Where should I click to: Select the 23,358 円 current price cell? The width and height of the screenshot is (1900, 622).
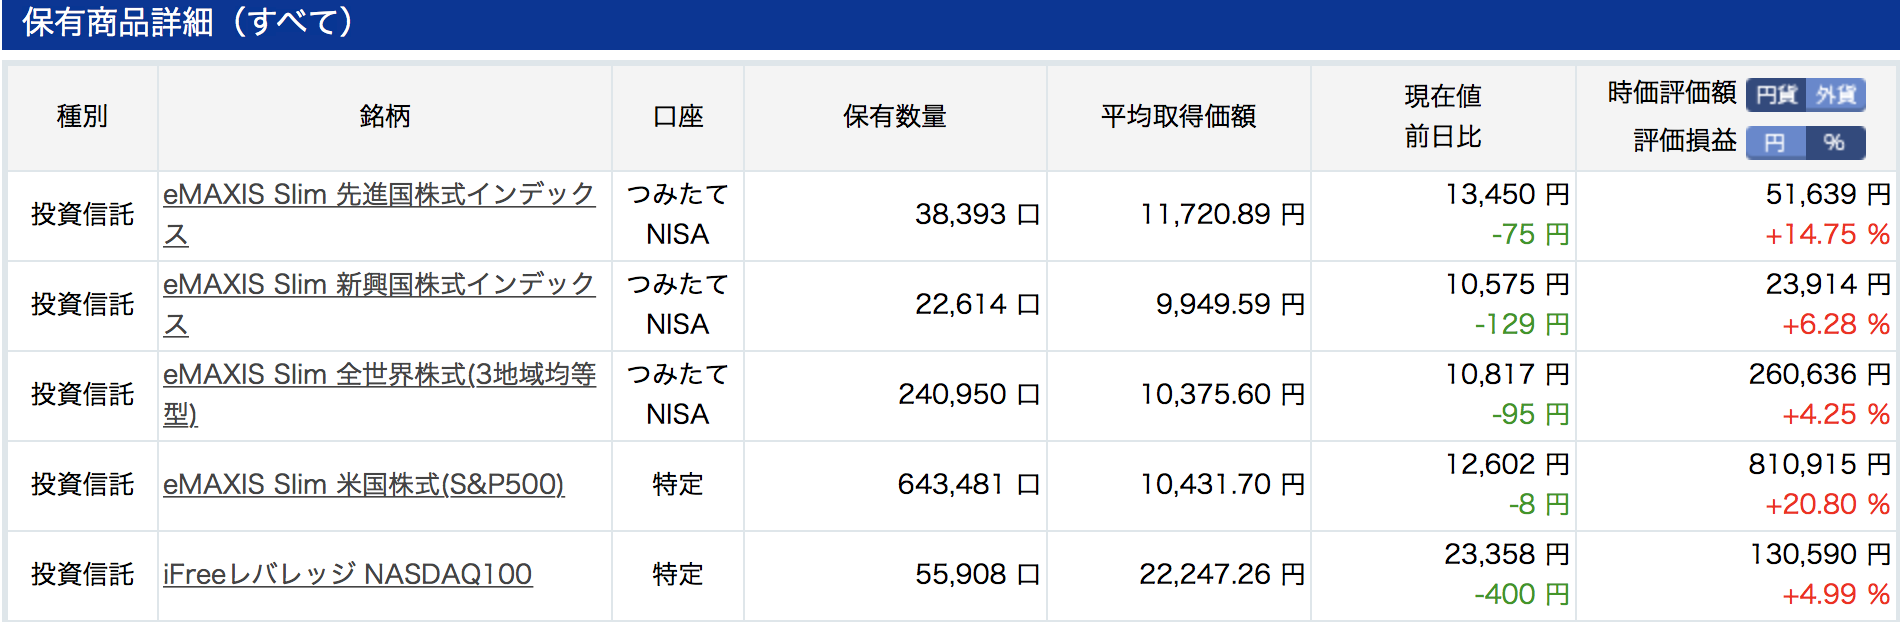pyautogui.click(x=1507, y=554)
